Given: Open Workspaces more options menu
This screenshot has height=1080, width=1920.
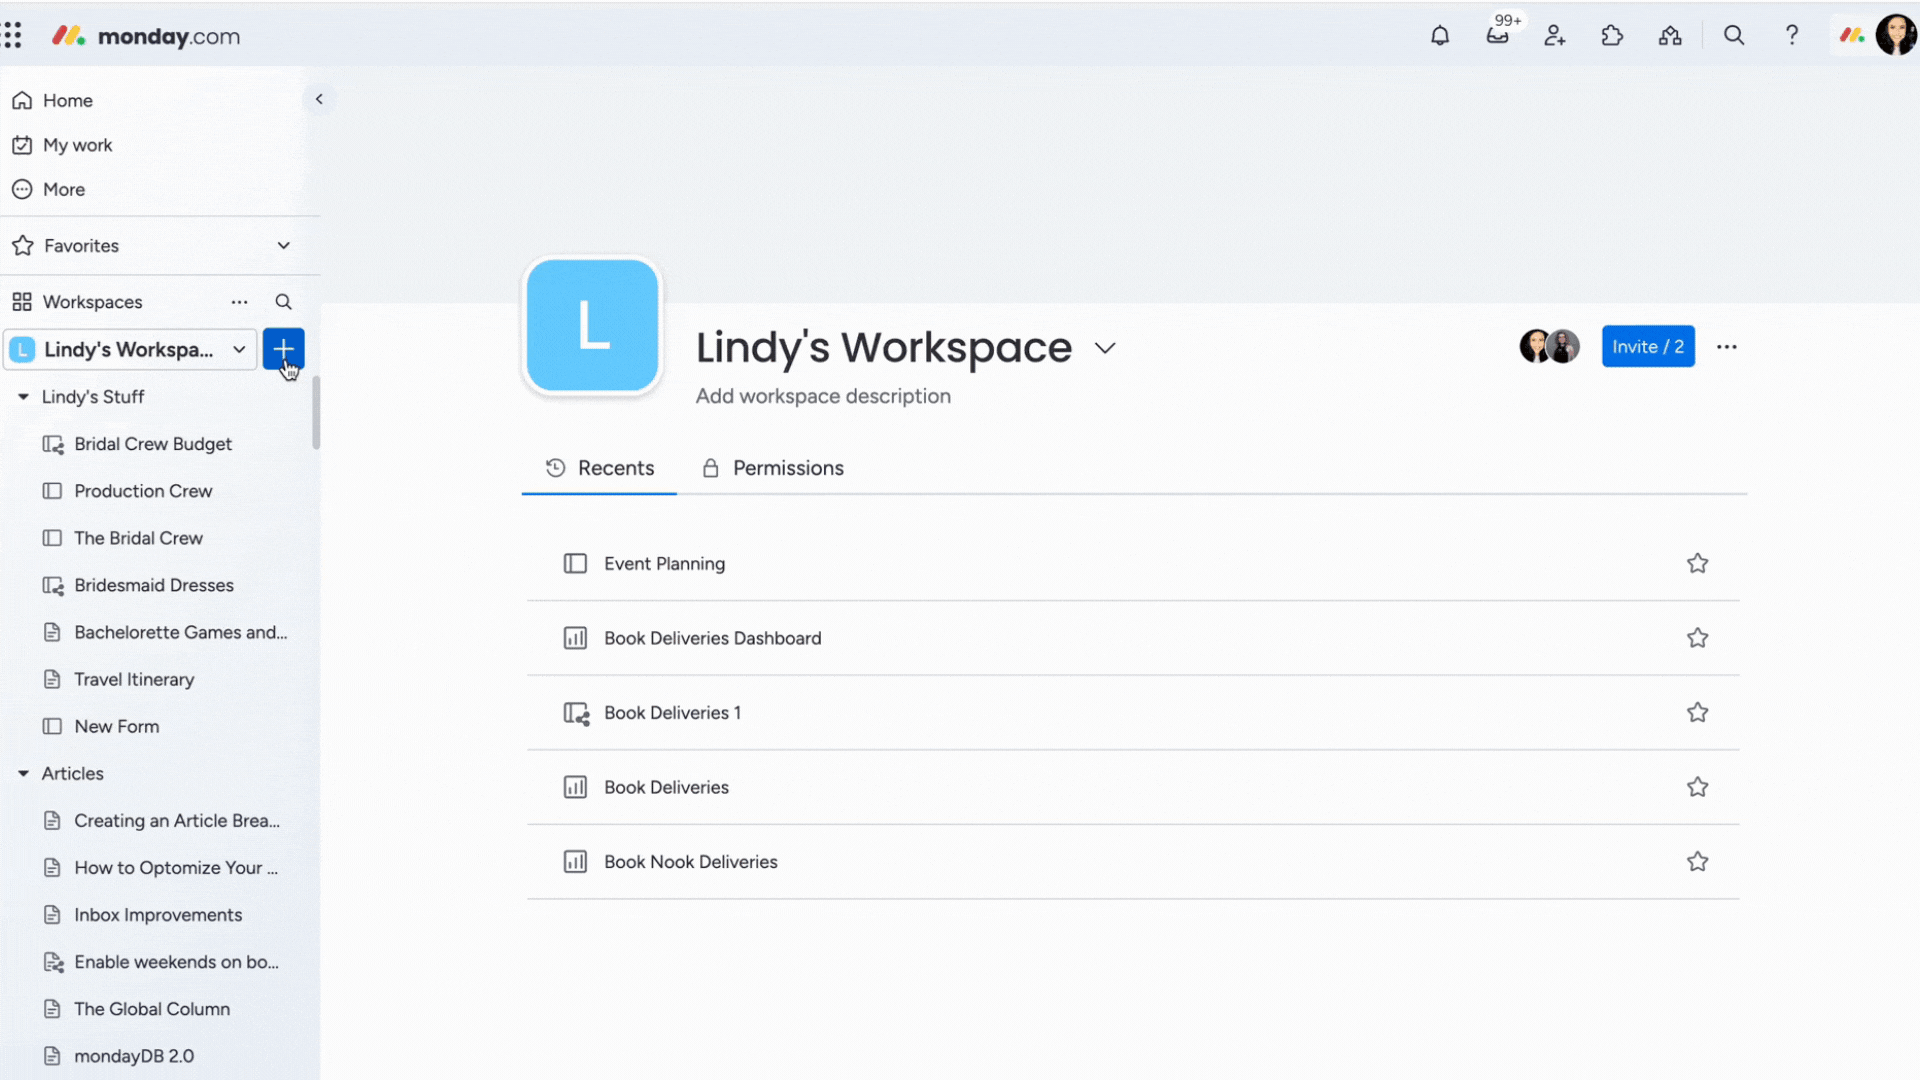Looking at the screenshot, I should (x=239, y=302).
